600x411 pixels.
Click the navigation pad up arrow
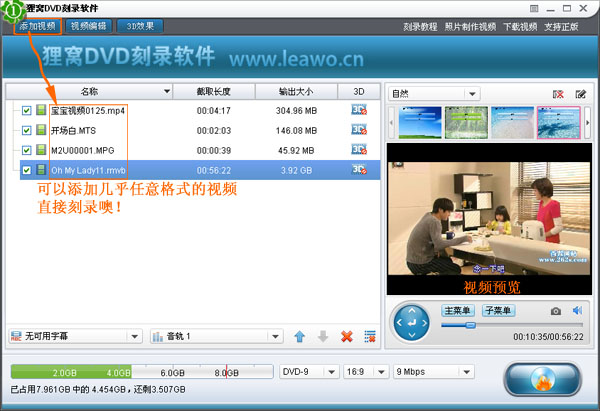[412, 311]
